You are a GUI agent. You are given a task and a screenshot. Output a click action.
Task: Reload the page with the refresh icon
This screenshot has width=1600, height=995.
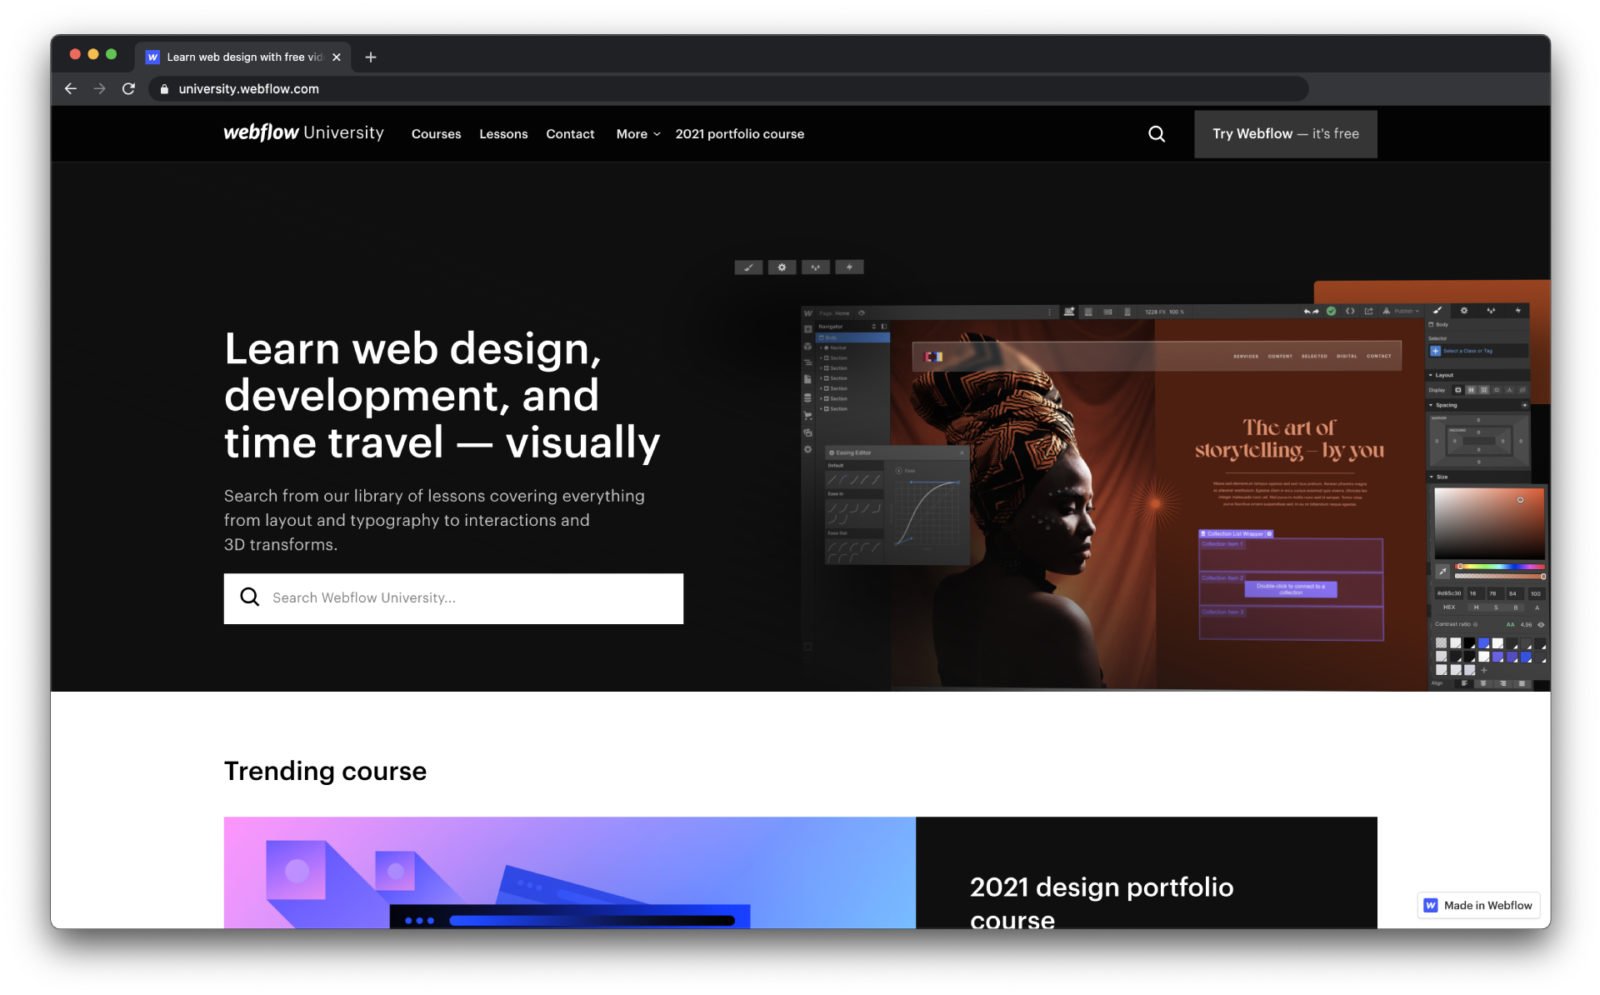128,89
